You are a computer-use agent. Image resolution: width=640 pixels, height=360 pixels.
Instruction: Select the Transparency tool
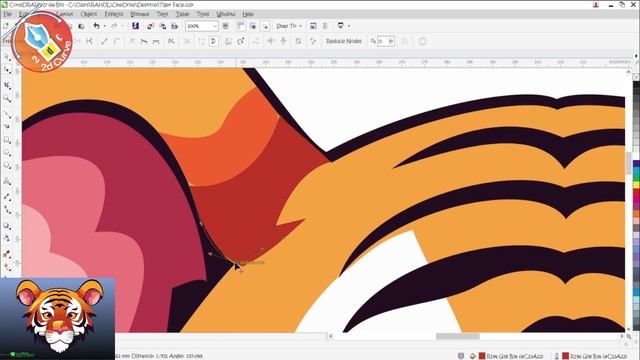click(x=7, y=238)
